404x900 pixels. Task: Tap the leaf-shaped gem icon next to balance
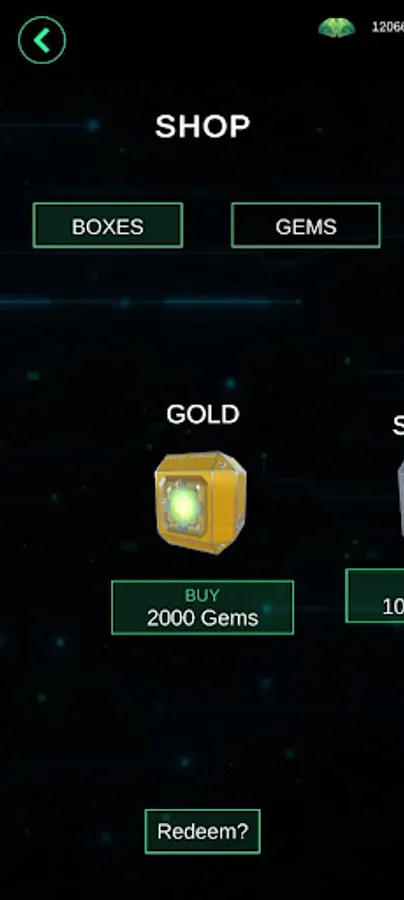pyautogui.click(x=337, y=28)
